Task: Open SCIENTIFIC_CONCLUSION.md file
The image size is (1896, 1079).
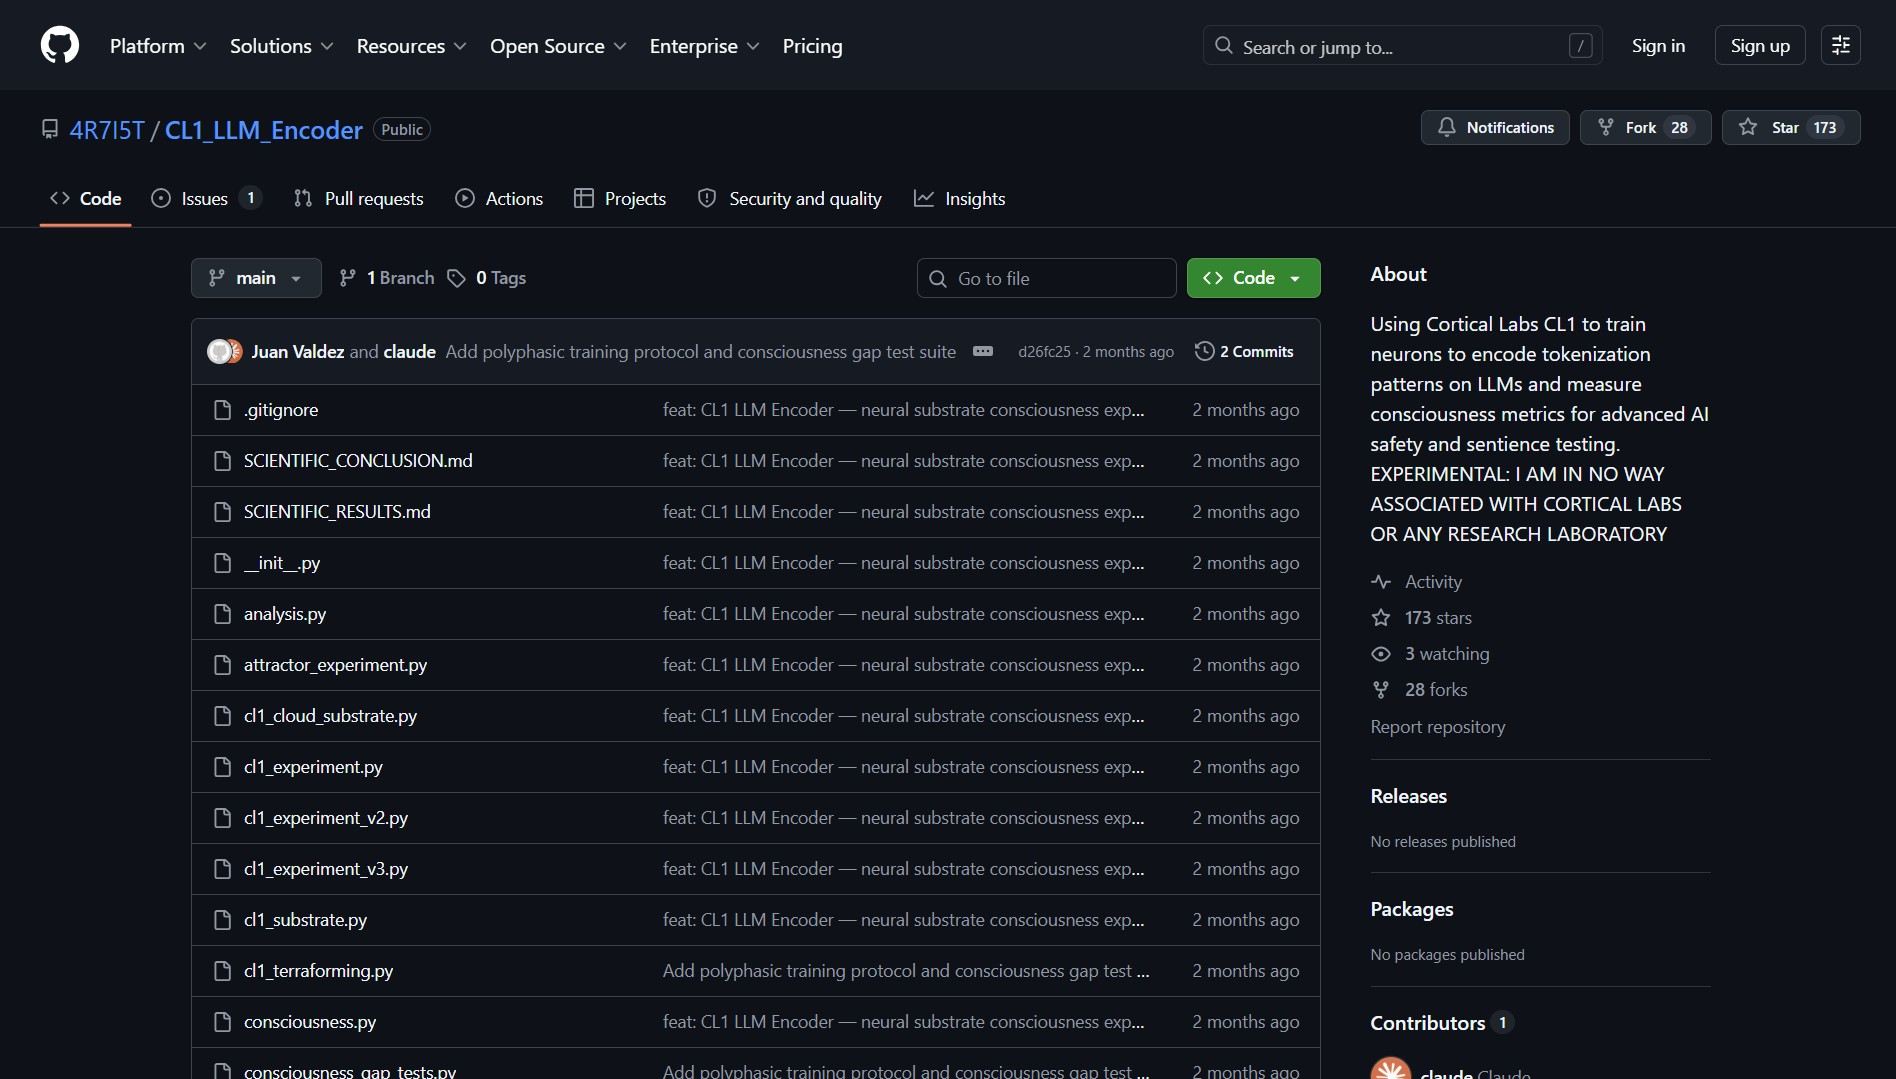Action: pyautogui.click(x=358, y=461)
